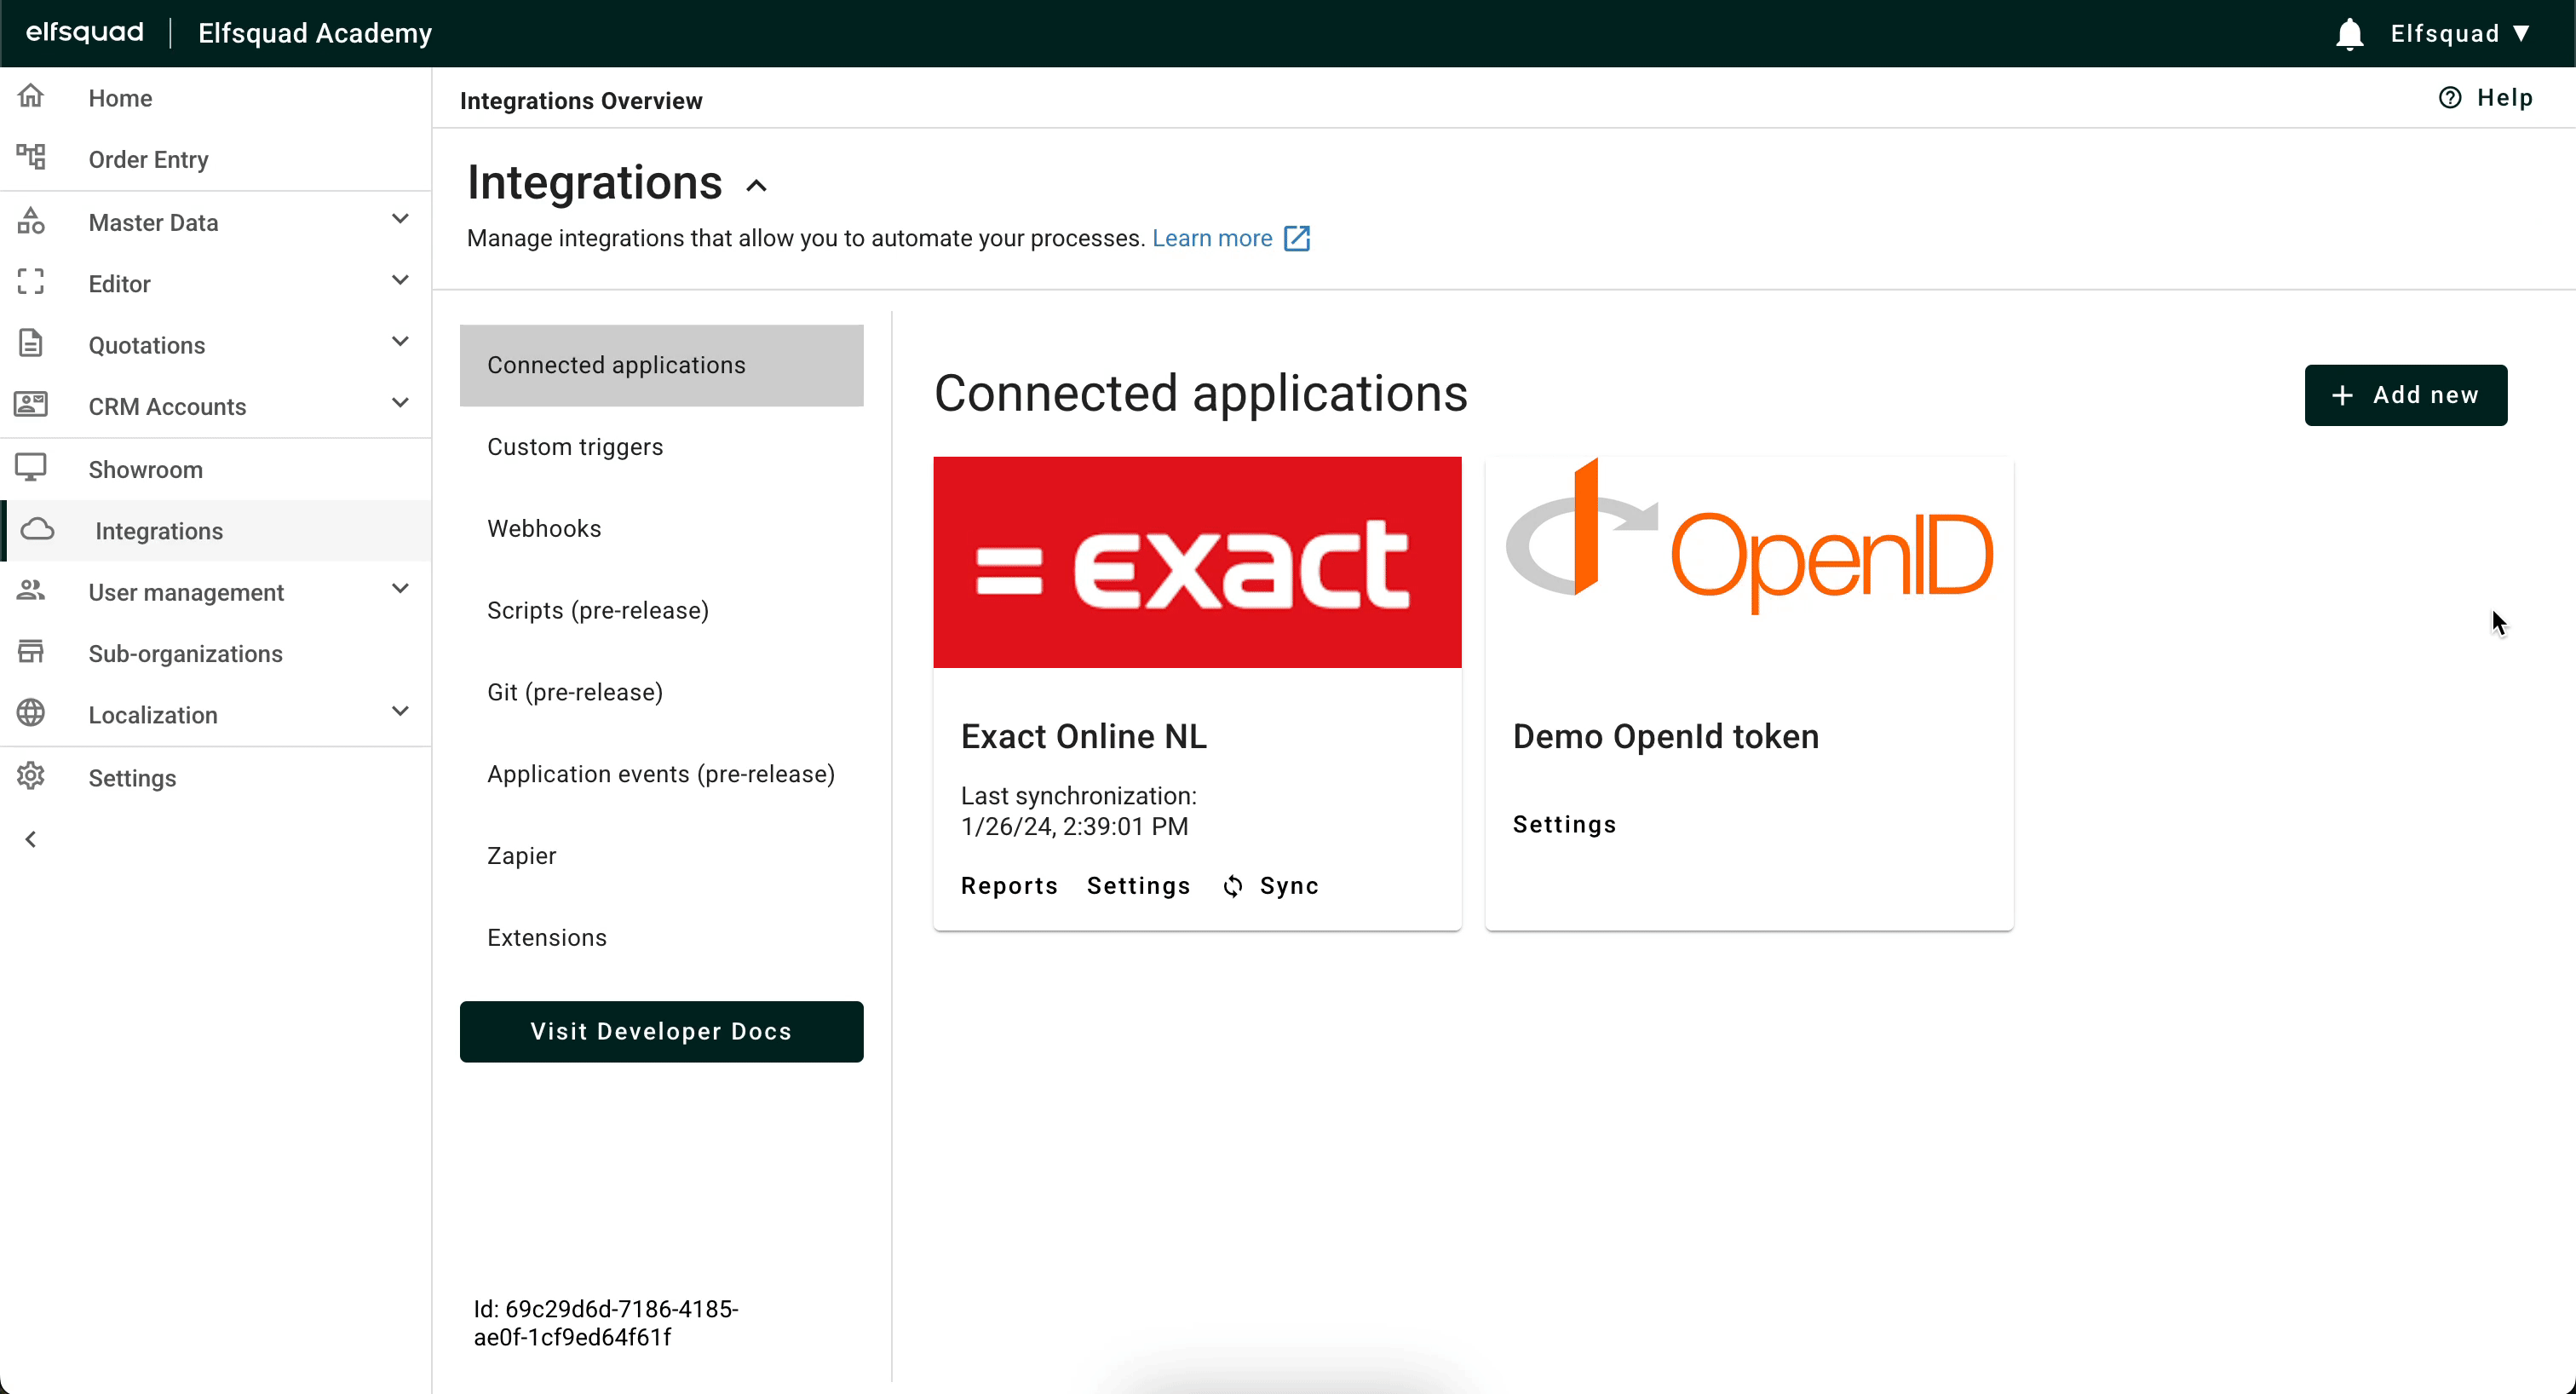The image size is (2576, 1394).
Task: Go to Home menu label
Action: pos(120,98)
